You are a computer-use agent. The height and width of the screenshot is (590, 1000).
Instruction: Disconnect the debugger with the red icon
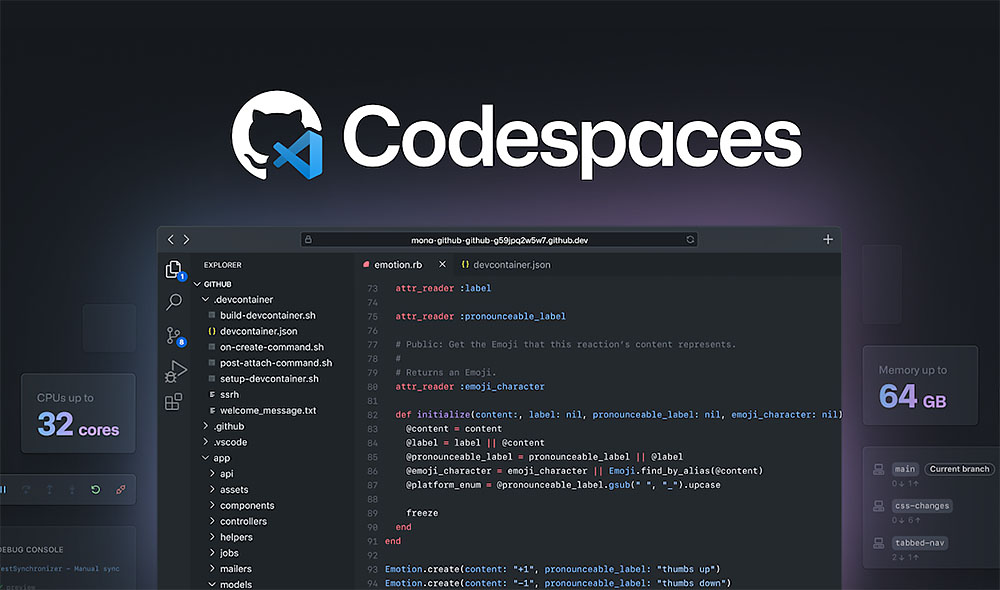pyautogui.click(x=121, y=490)
